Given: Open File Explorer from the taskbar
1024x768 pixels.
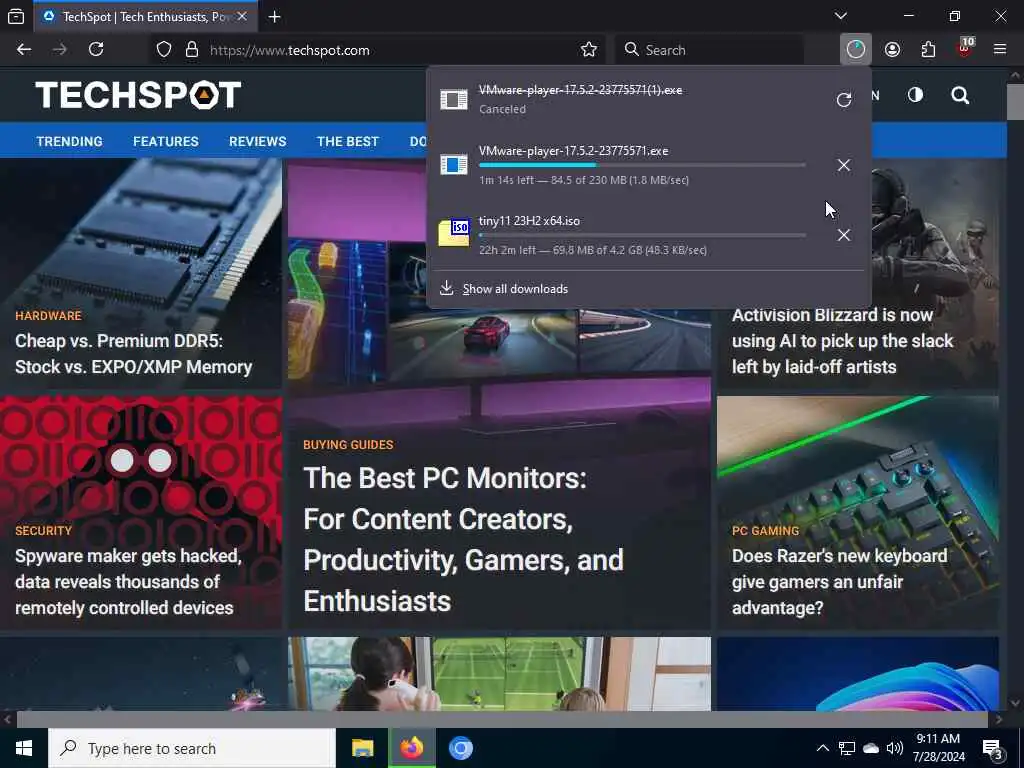Looking at the screenshot, I should (362, 748).
